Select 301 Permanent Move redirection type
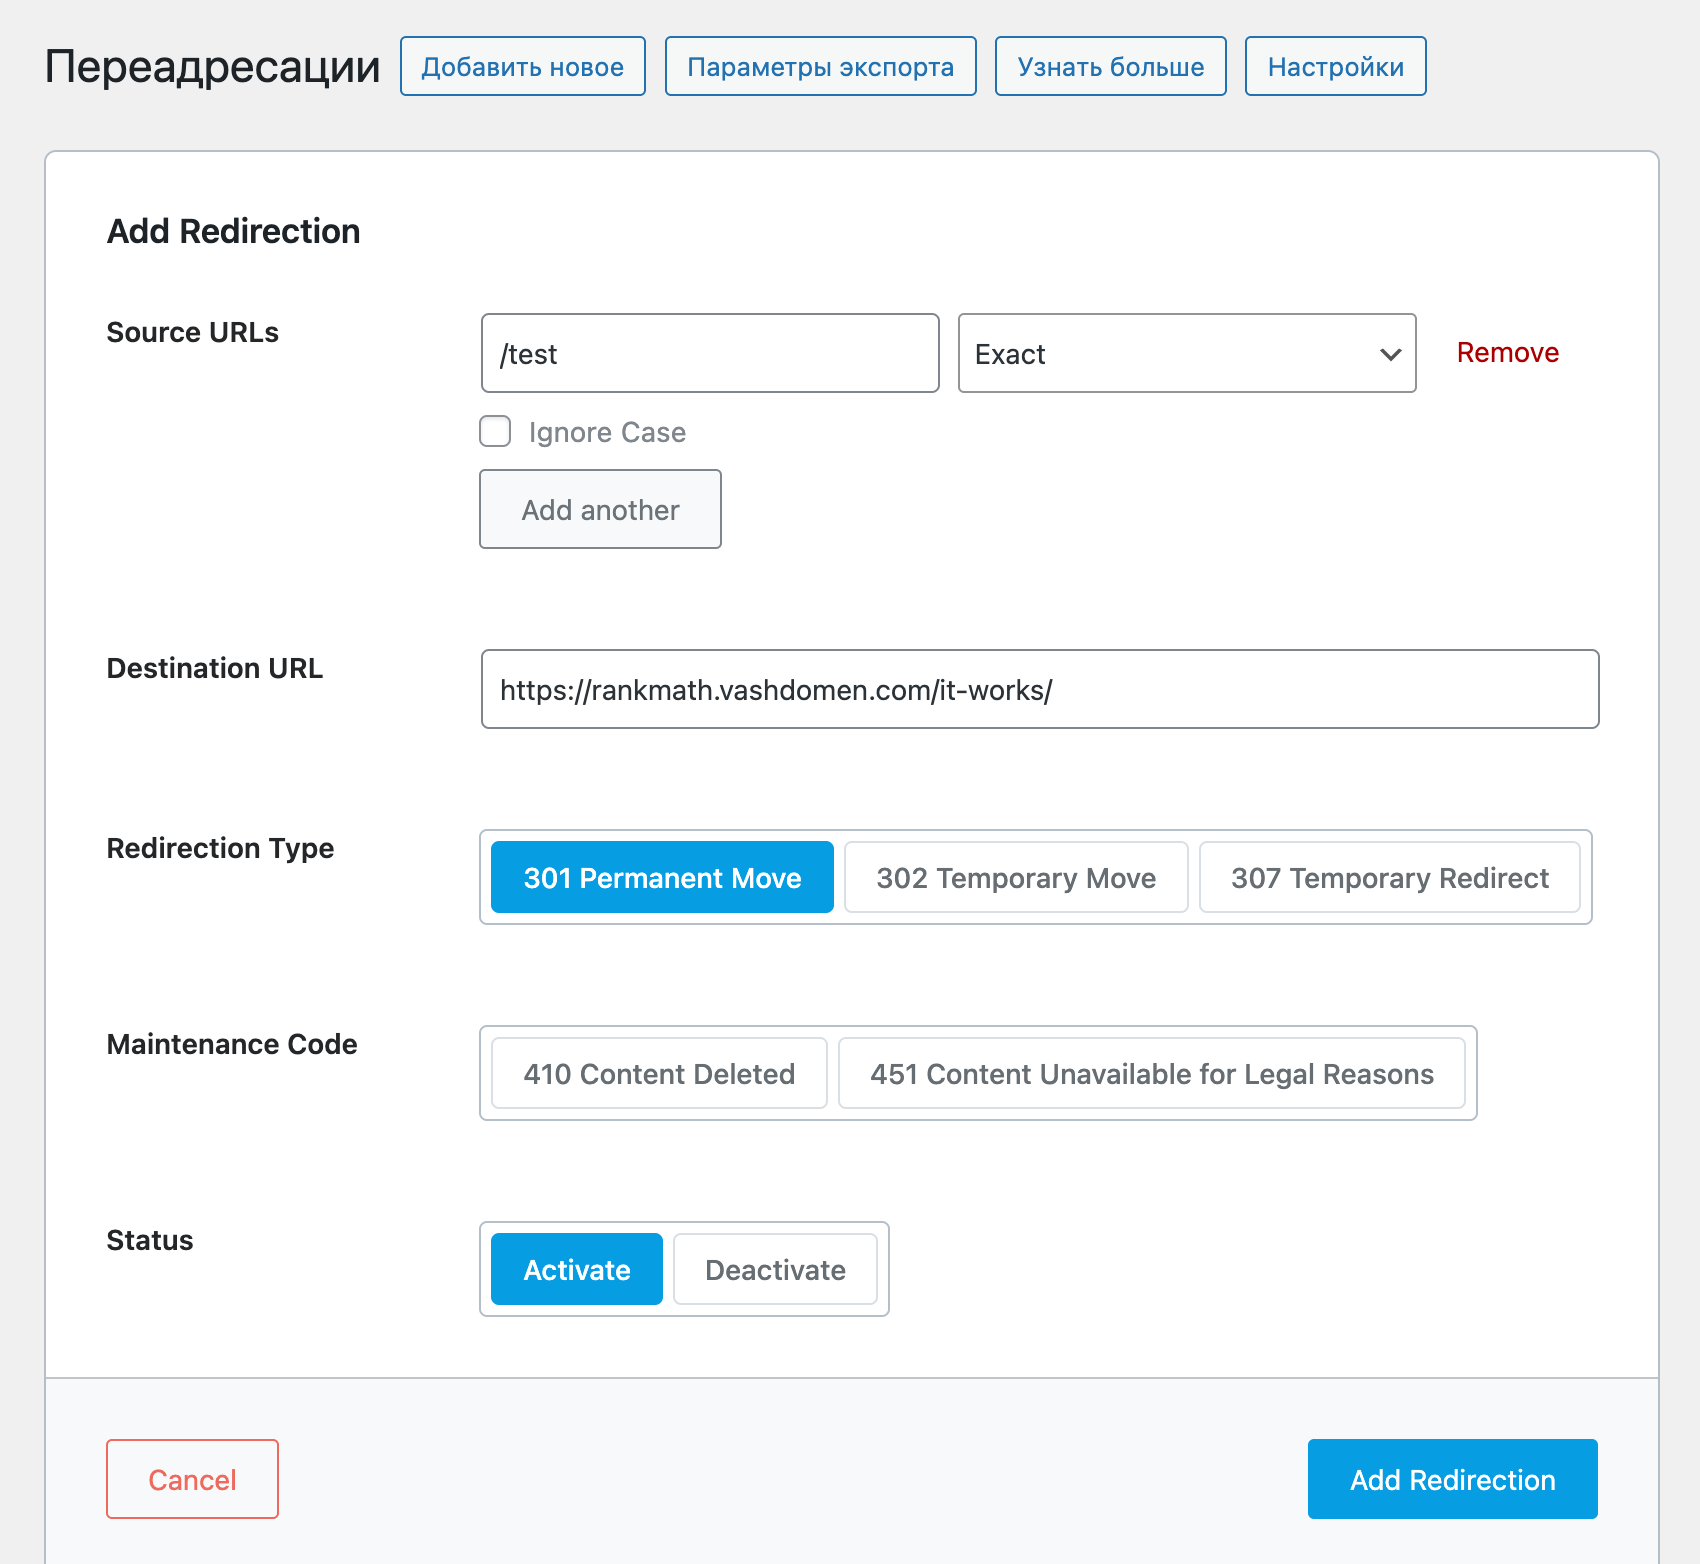The width and height of the screenshot is (1700, 1564). [662, 877]
